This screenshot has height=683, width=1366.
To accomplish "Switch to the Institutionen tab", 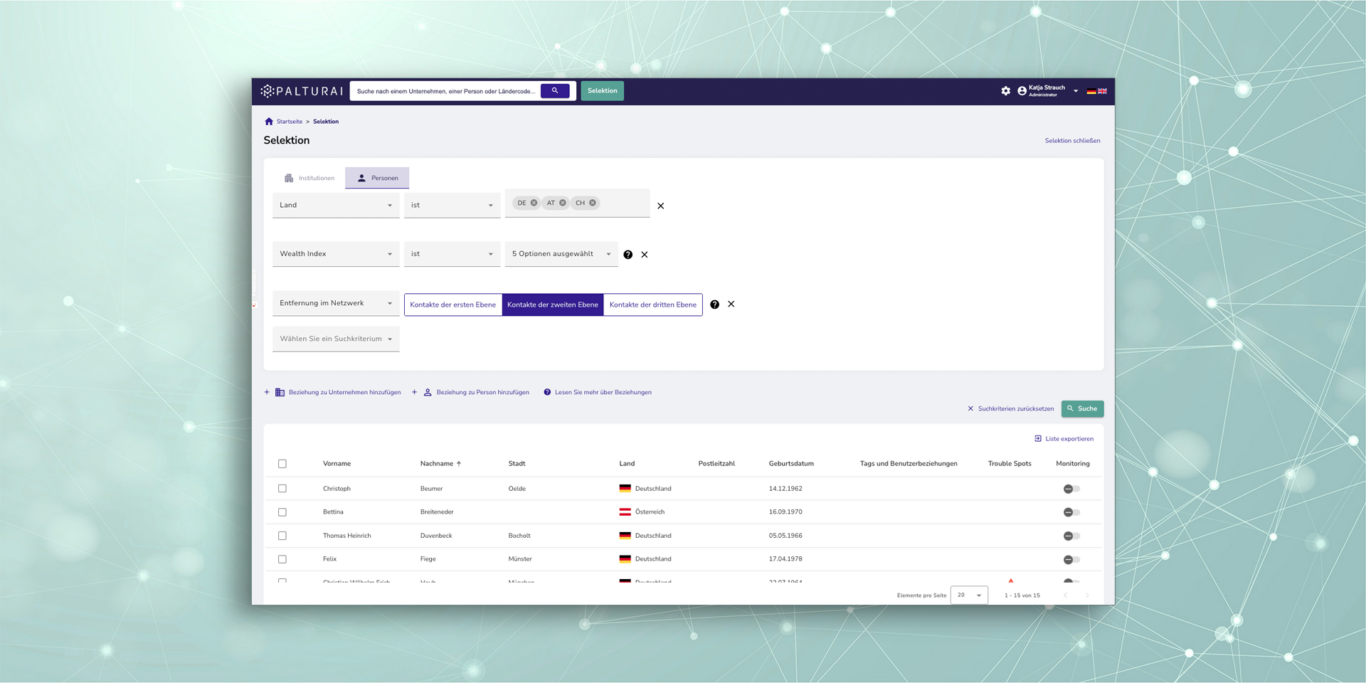I will pos(309,178).
